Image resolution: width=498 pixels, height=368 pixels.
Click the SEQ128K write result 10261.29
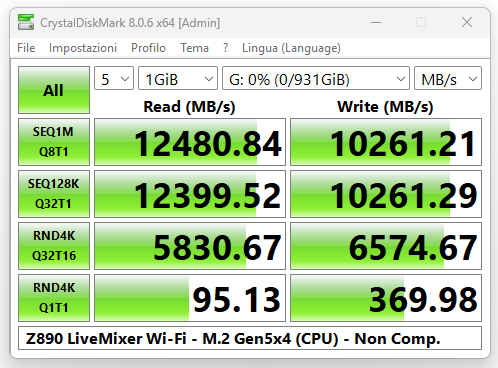point(386,194)
